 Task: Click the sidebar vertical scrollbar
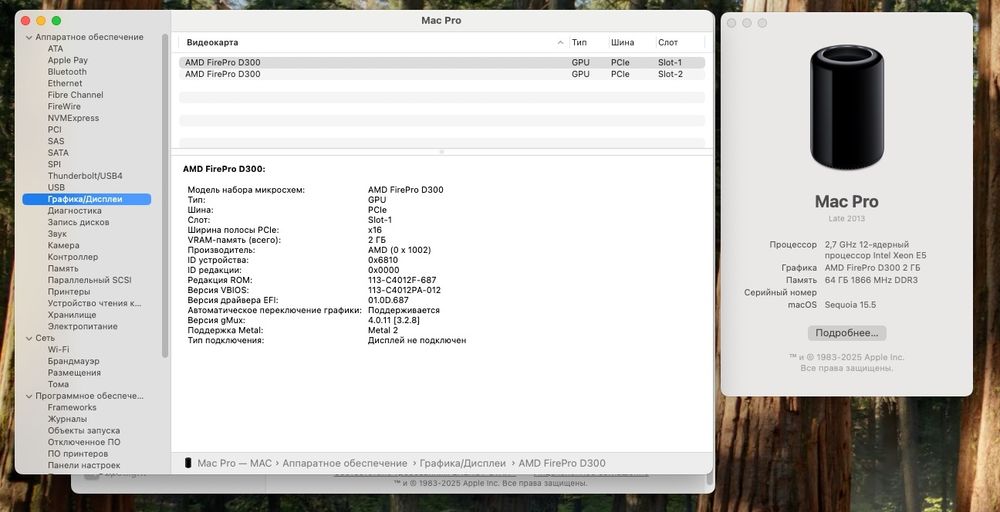[x=165, y=194]
